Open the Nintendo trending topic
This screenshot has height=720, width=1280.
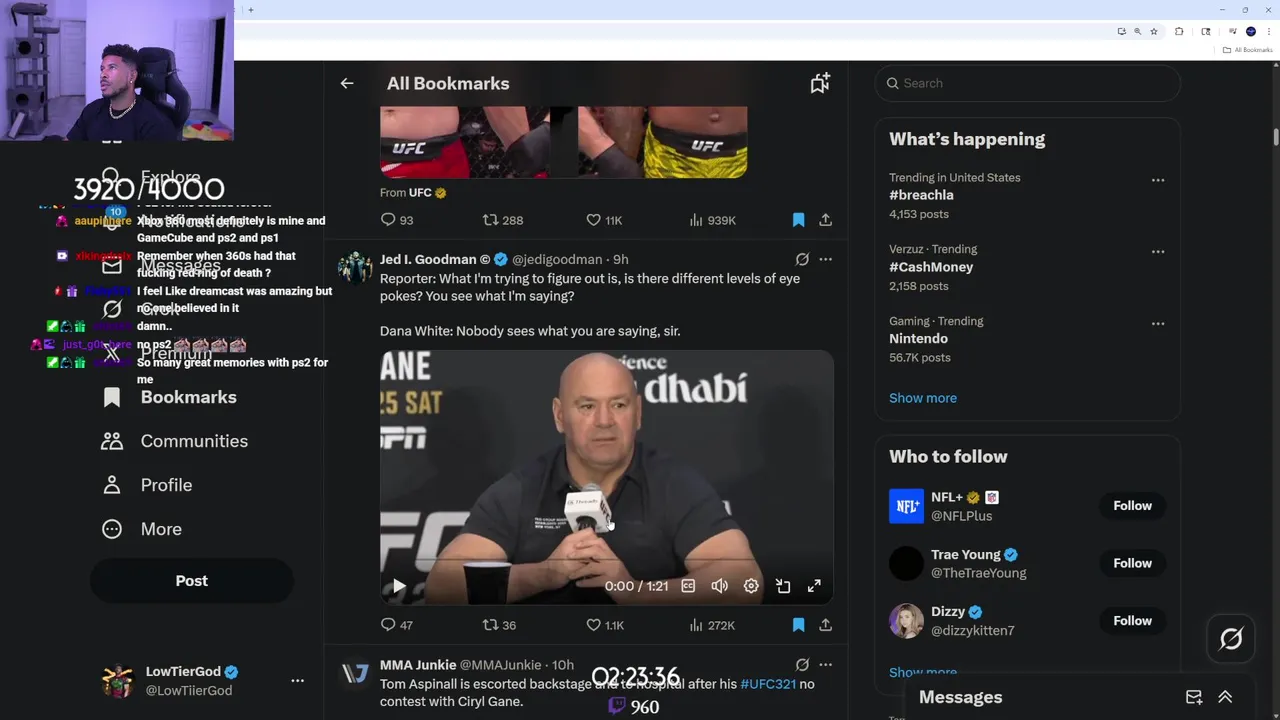point(918,339)
